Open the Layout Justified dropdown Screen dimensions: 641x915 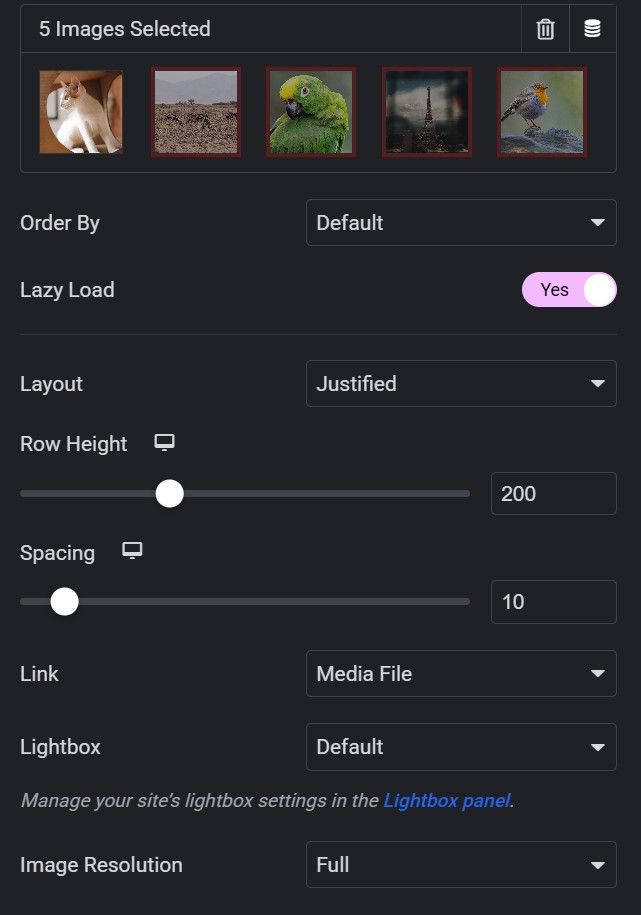click(461, 383)
